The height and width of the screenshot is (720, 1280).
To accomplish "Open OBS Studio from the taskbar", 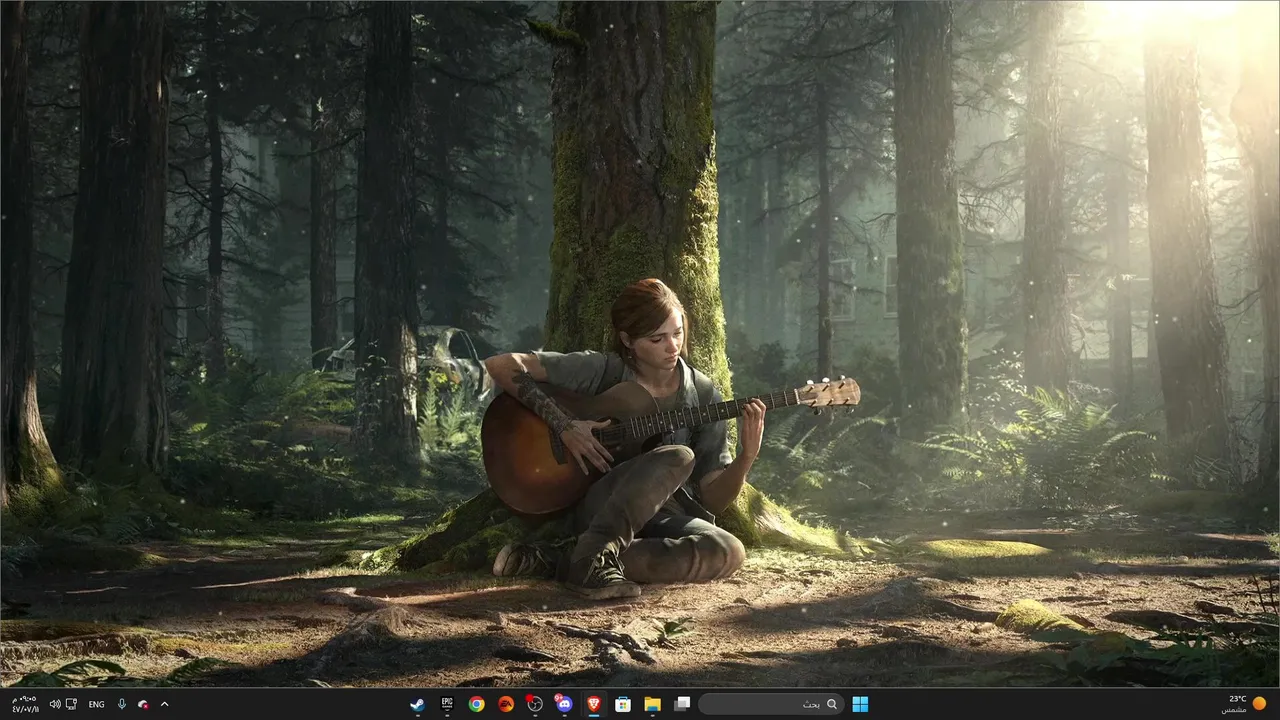I will coord(535,704).
